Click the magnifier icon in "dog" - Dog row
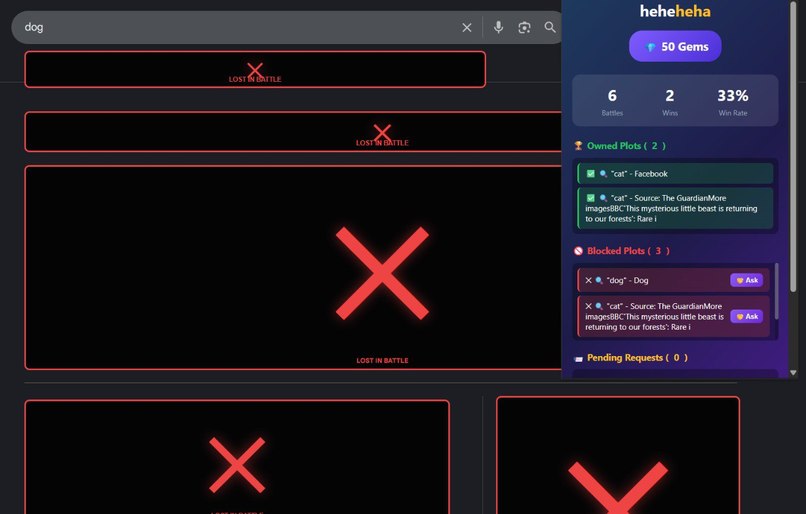The image size is (806, 514). tap(599, 280)
